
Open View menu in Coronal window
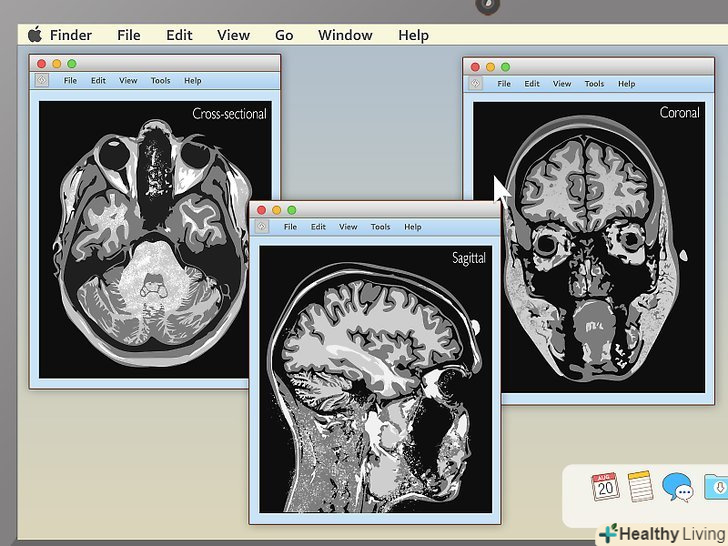pyautogui.click(x=561, y=84)
